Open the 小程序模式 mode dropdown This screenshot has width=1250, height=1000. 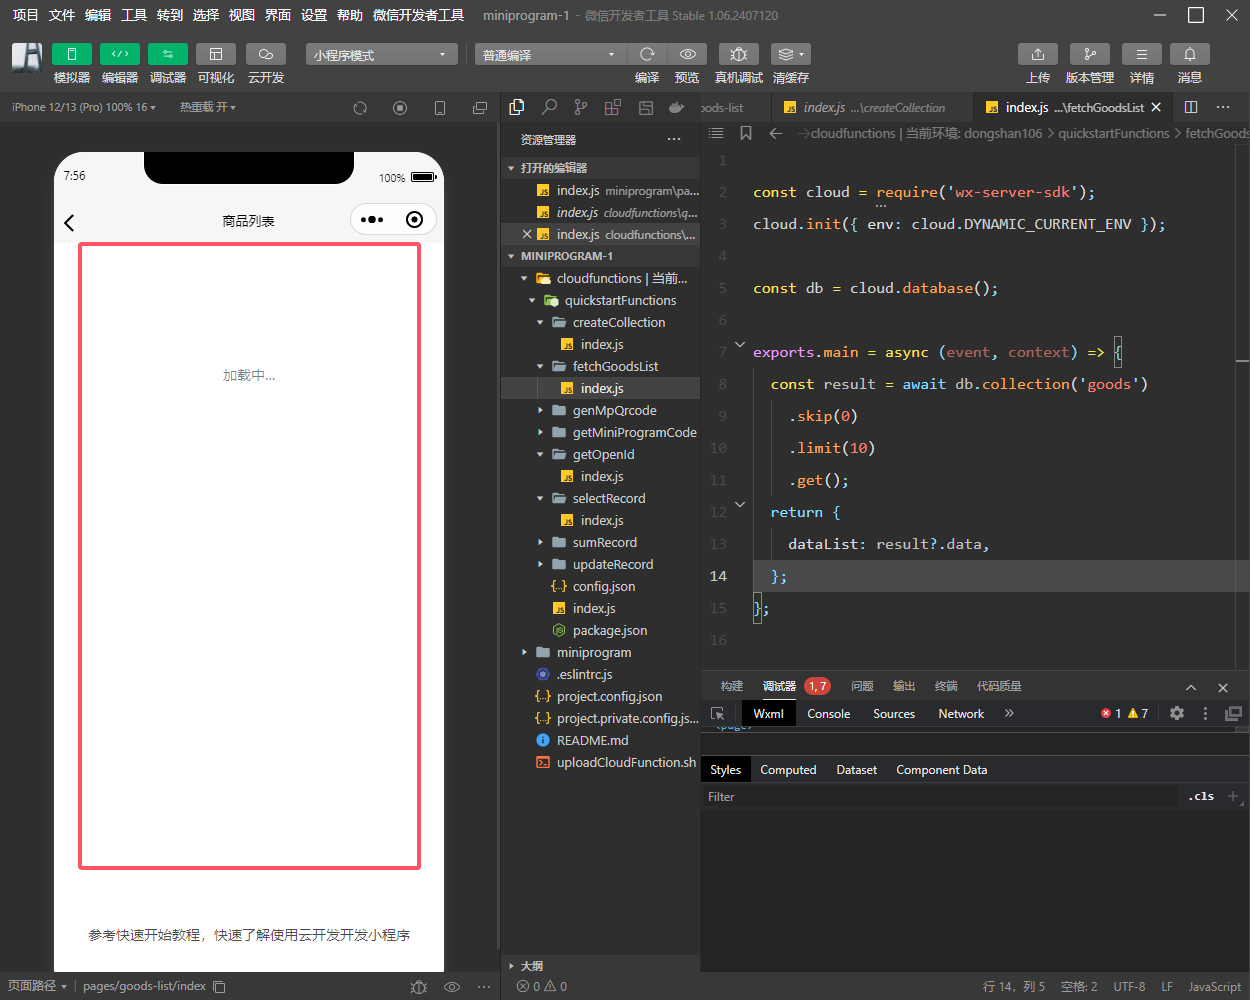click(x=382, y=54)
